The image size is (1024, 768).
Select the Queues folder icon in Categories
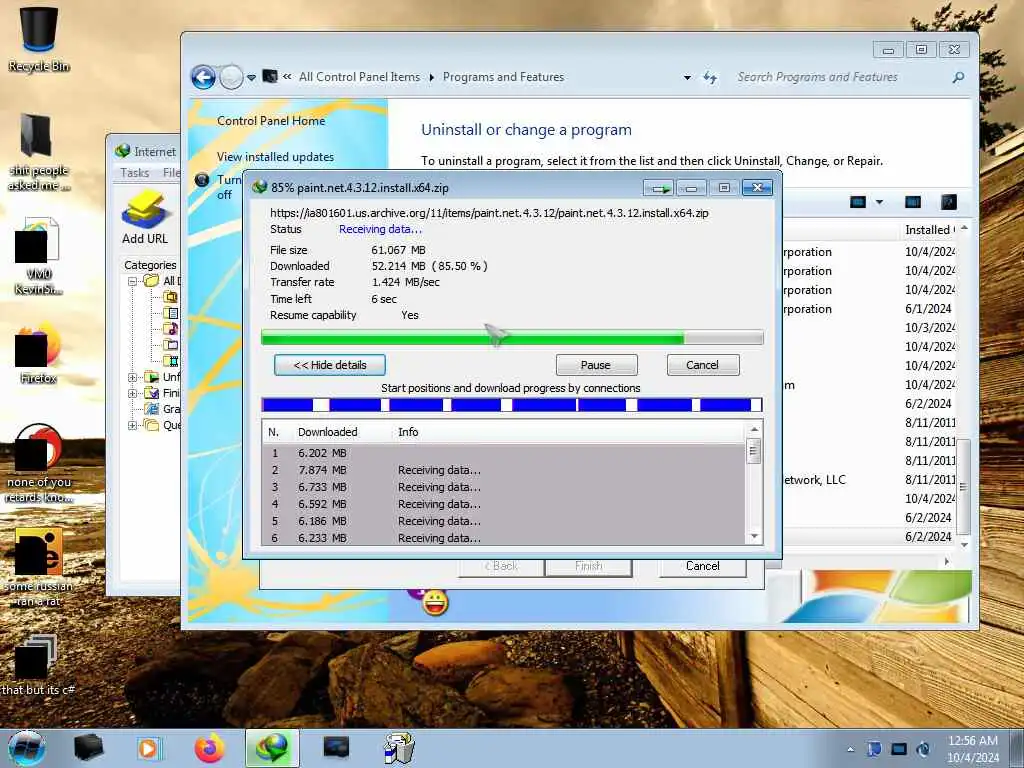(x=152, y=425)
